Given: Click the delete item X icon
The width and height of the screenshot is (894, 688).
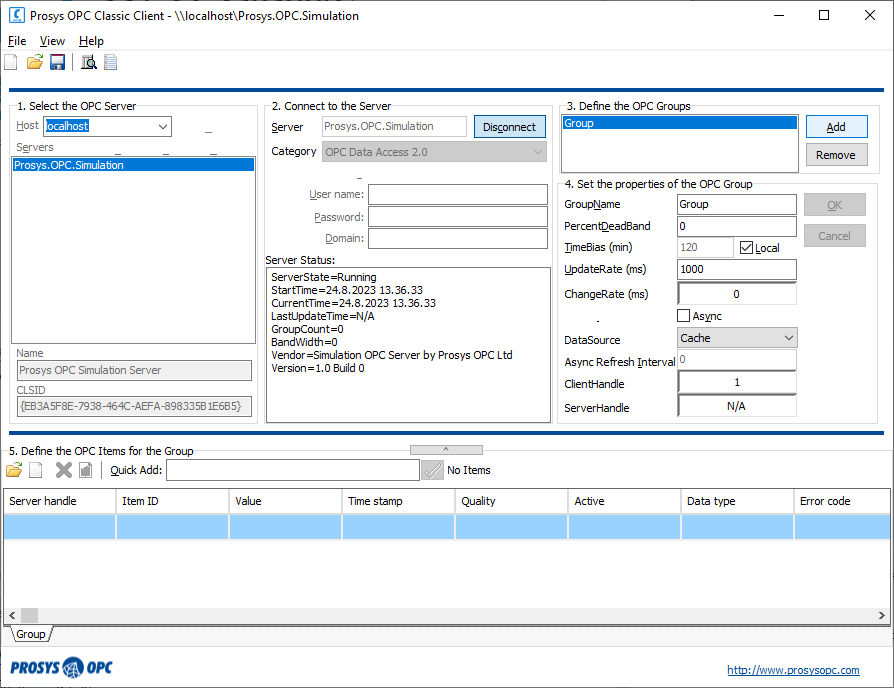Looking at the screenshot, I should pyautogui.click(x=64, y=470).
